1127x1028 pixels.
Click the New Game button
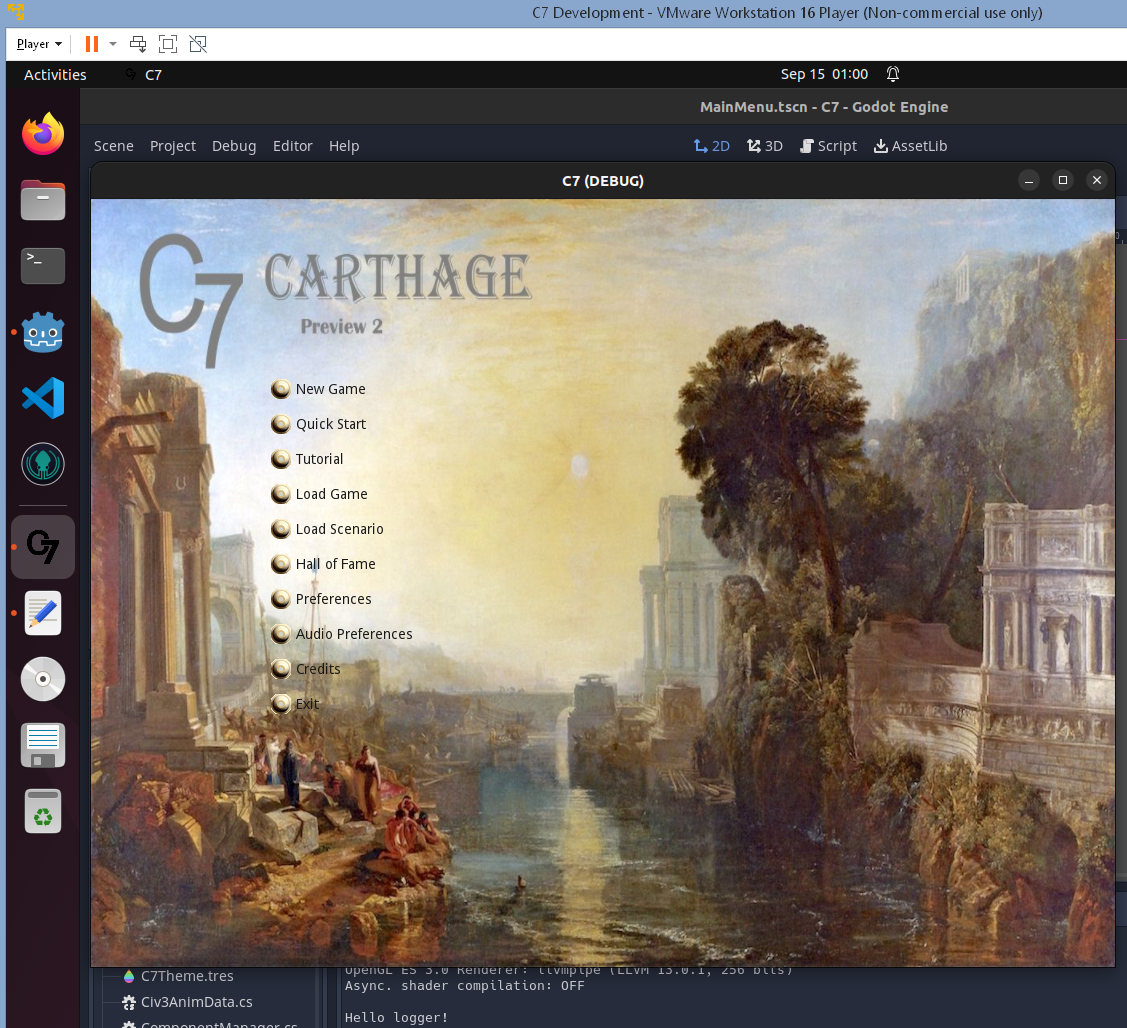click(x=330, y=389)
